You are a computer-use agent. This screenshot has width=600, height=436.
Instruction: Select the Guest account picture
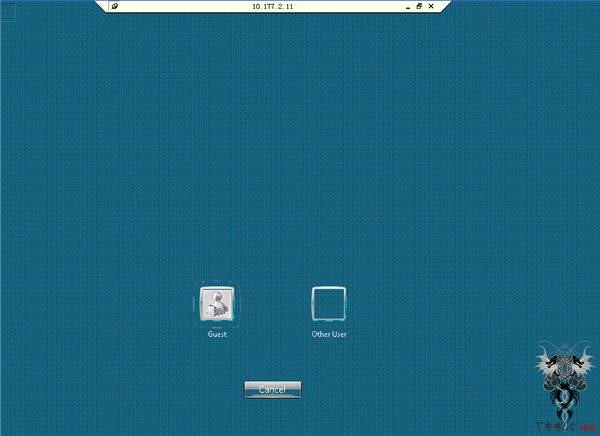(x=217, y=304)
